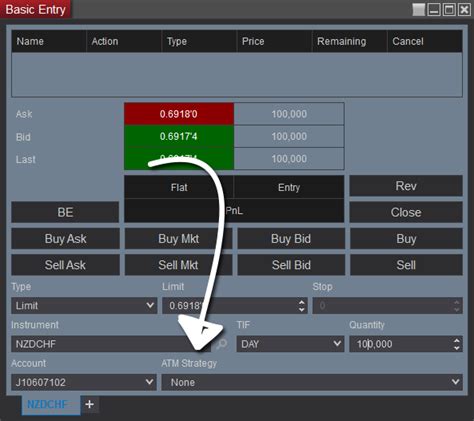This screenshot has height=421, width=474.
Task: Click the Limit price stepper arrows
Action: (x=302, y=306)
